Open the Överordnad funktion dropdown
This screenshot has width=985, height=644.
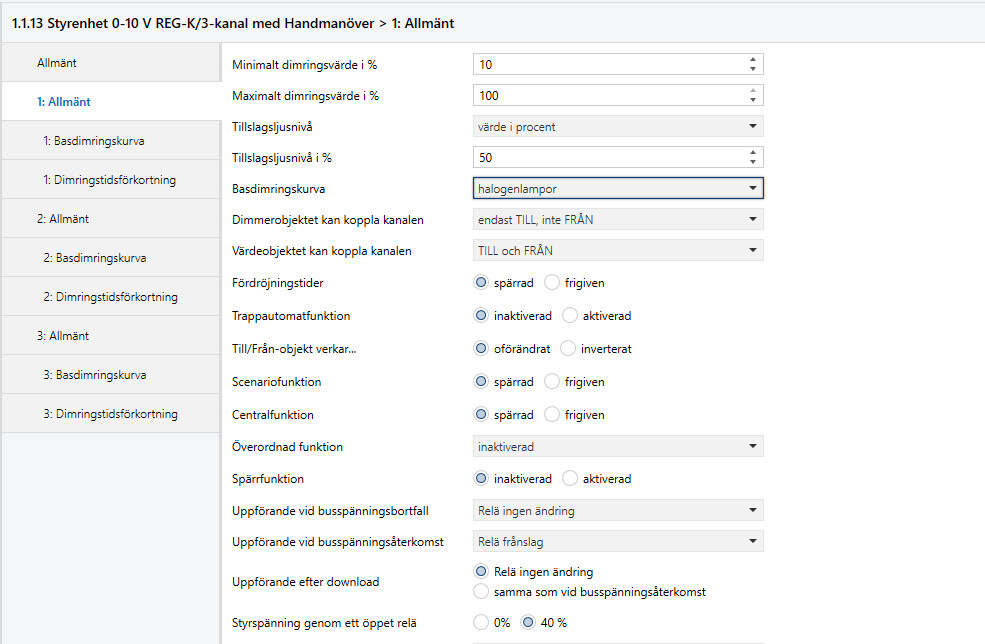click(617, 447)
